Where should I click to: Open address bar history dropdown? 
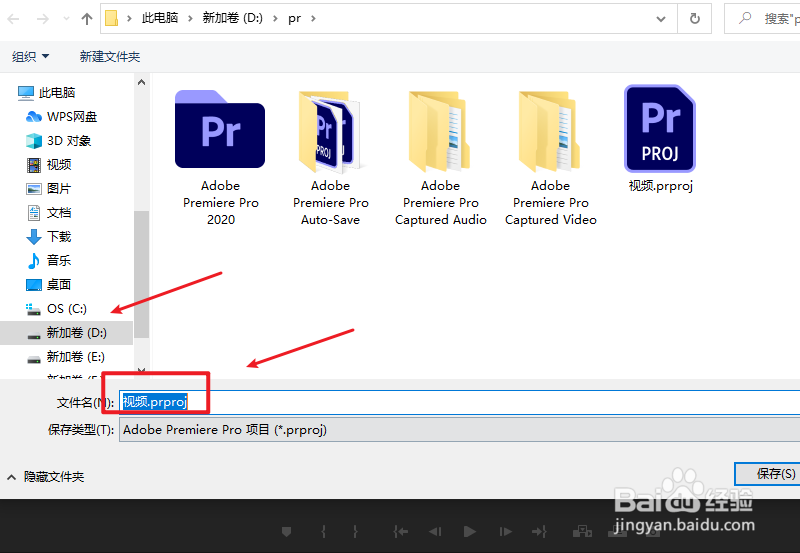tap(661, 19)
